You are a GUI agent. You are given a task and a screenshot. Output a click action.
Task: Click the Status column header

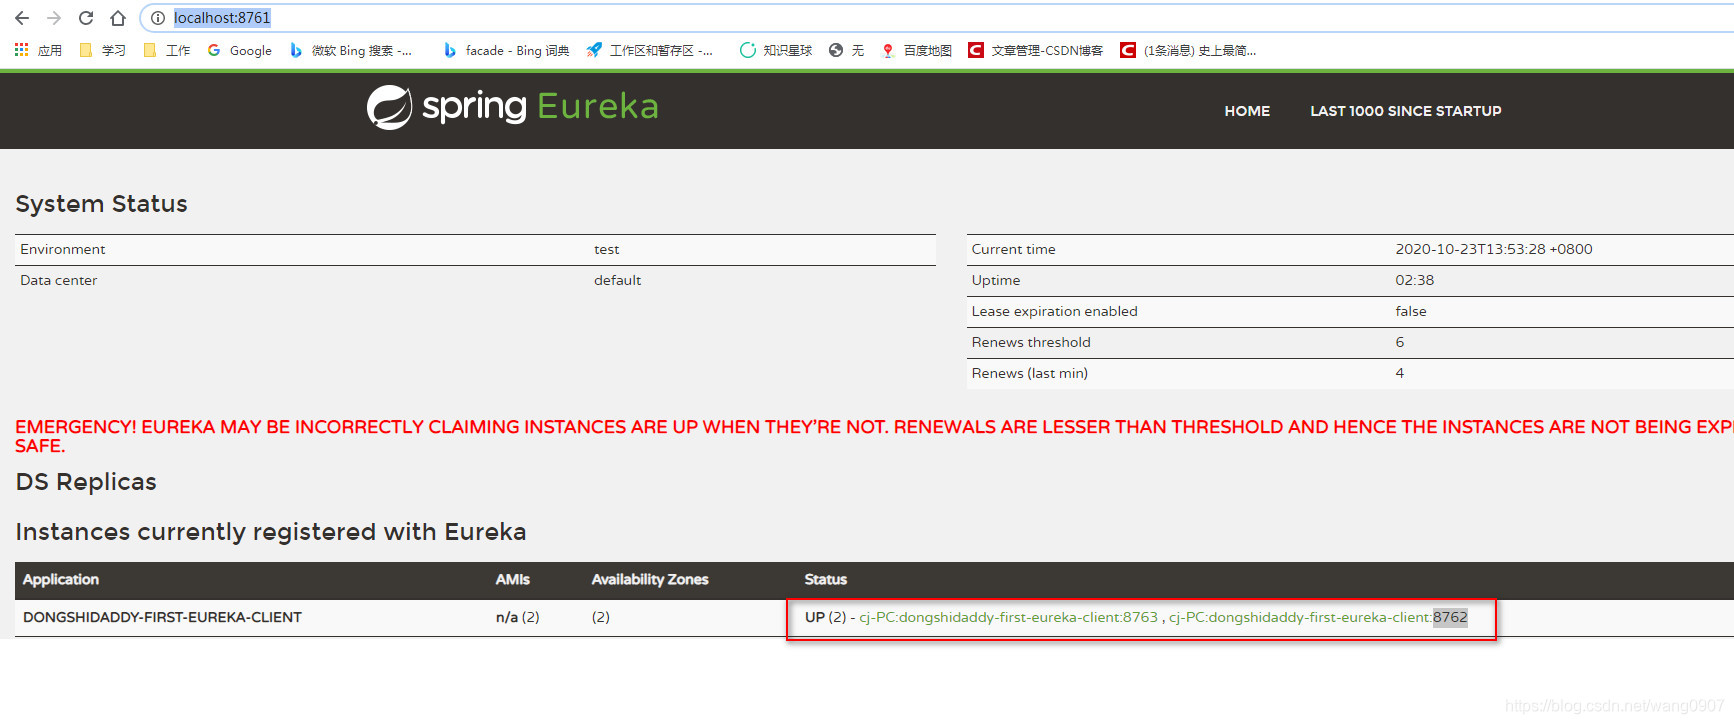coord(826,579)
